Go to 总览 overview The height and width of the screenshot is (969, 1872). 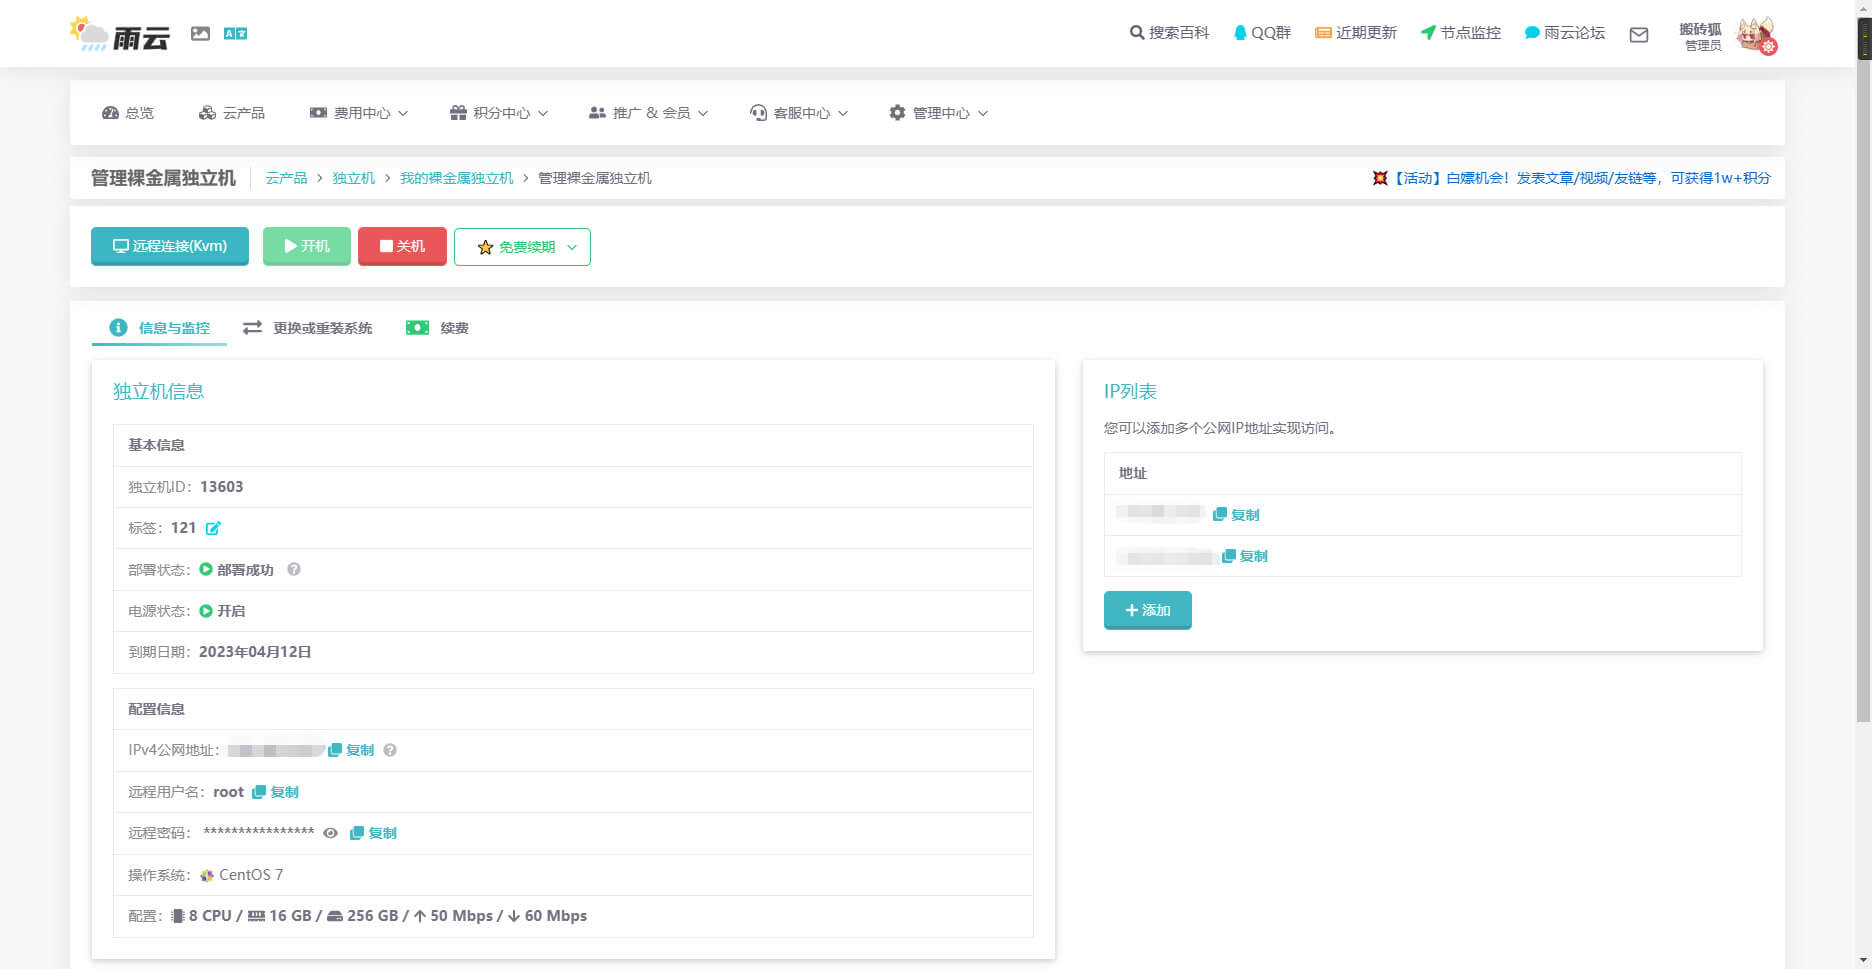pos(128,113)
